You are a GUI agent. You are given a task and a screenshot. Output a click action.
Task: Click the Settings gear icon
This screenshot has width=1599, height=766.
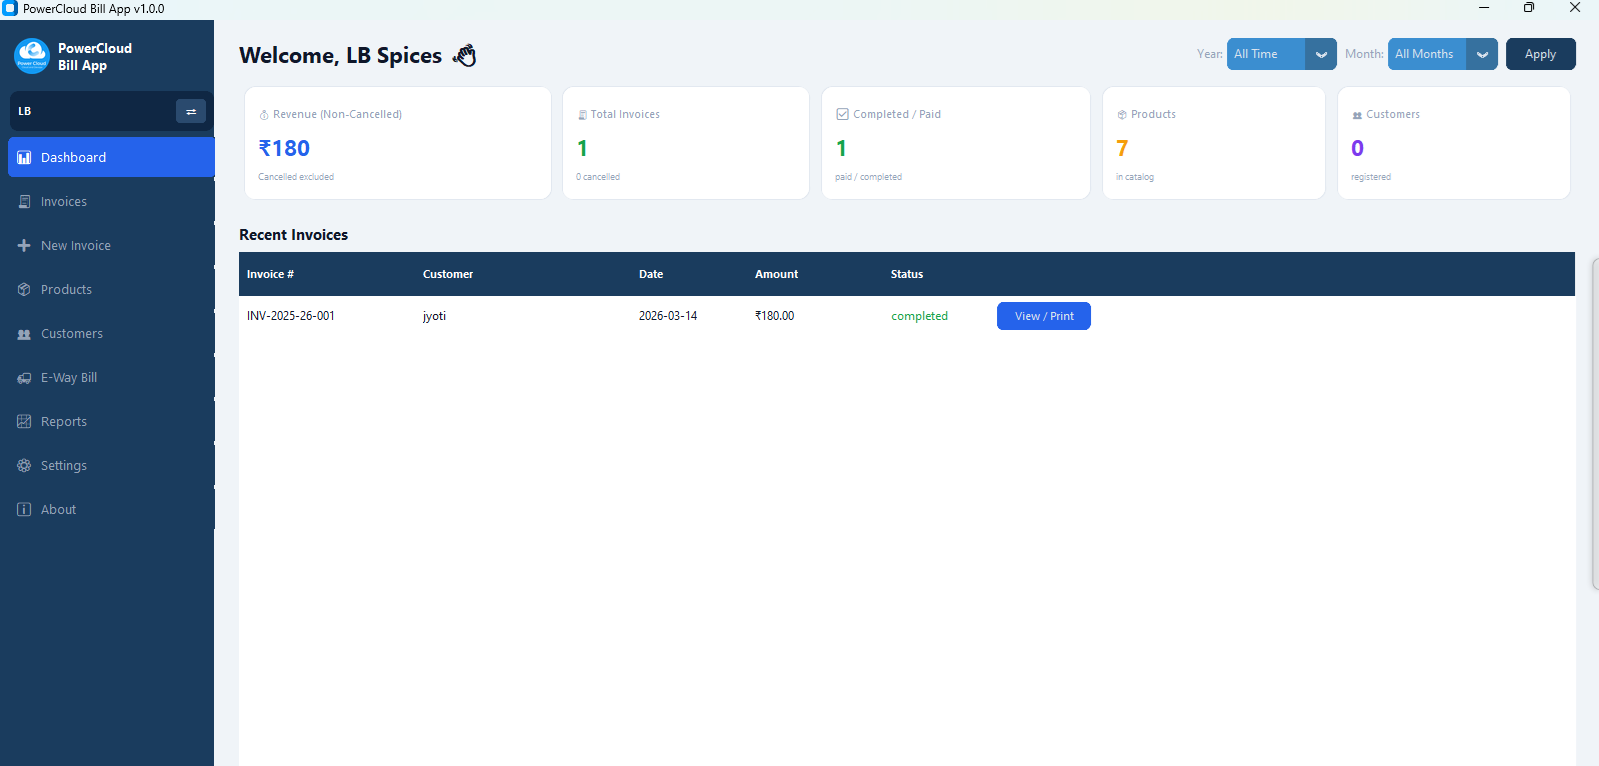[x=24, y=466]
